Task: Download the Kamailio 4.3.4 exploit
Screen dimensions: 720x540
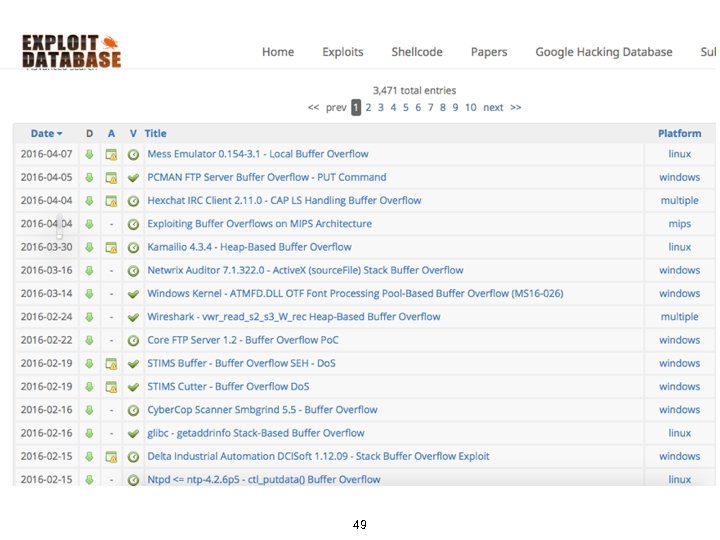Action: (x=89, y=247)
